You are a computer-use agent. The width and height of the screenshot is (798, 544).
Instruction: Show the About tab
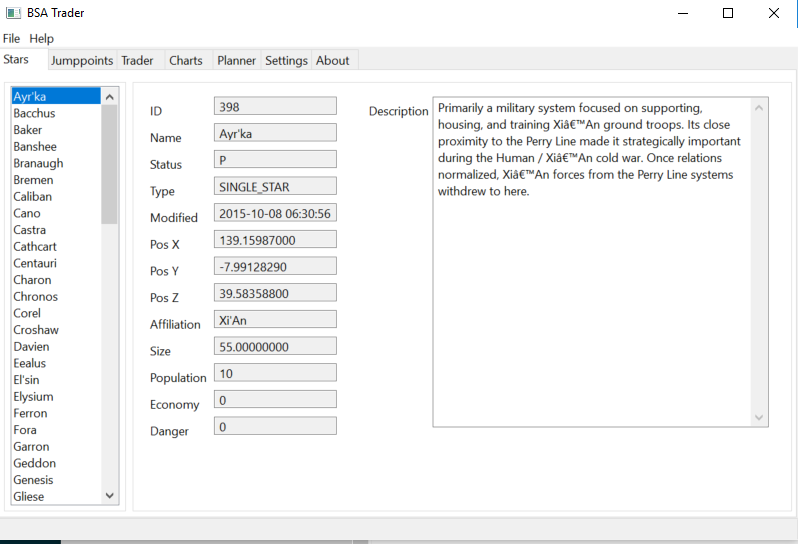point(333,61)
